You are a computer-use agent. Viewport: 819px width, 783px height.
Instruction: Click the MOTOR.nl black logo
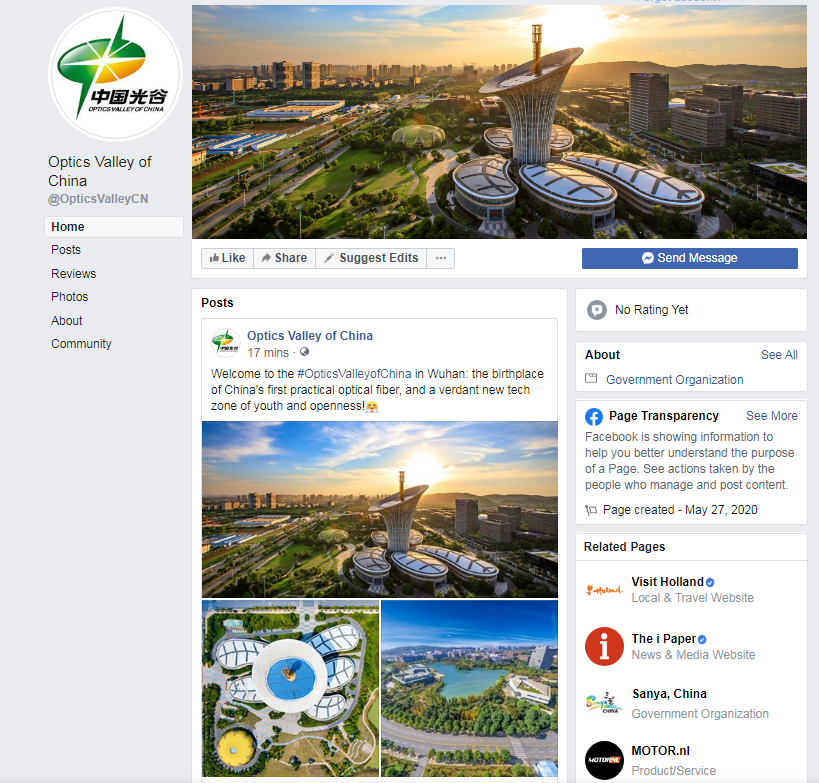tap(604, 760)
